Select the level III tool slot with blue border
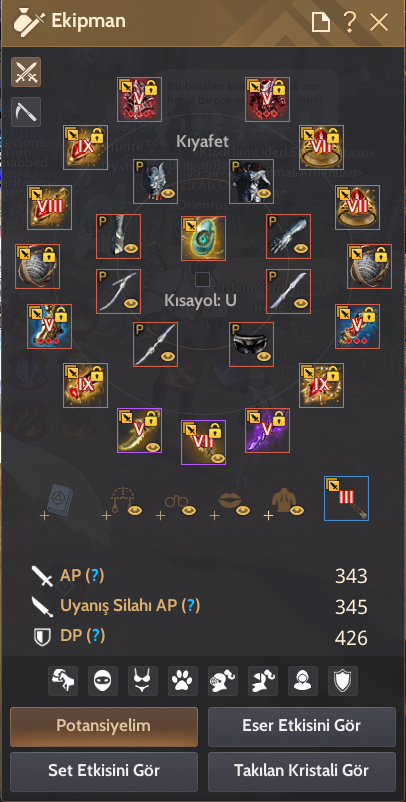The width and height of the screenshot is (406, 802). click(x=346, y=499)
